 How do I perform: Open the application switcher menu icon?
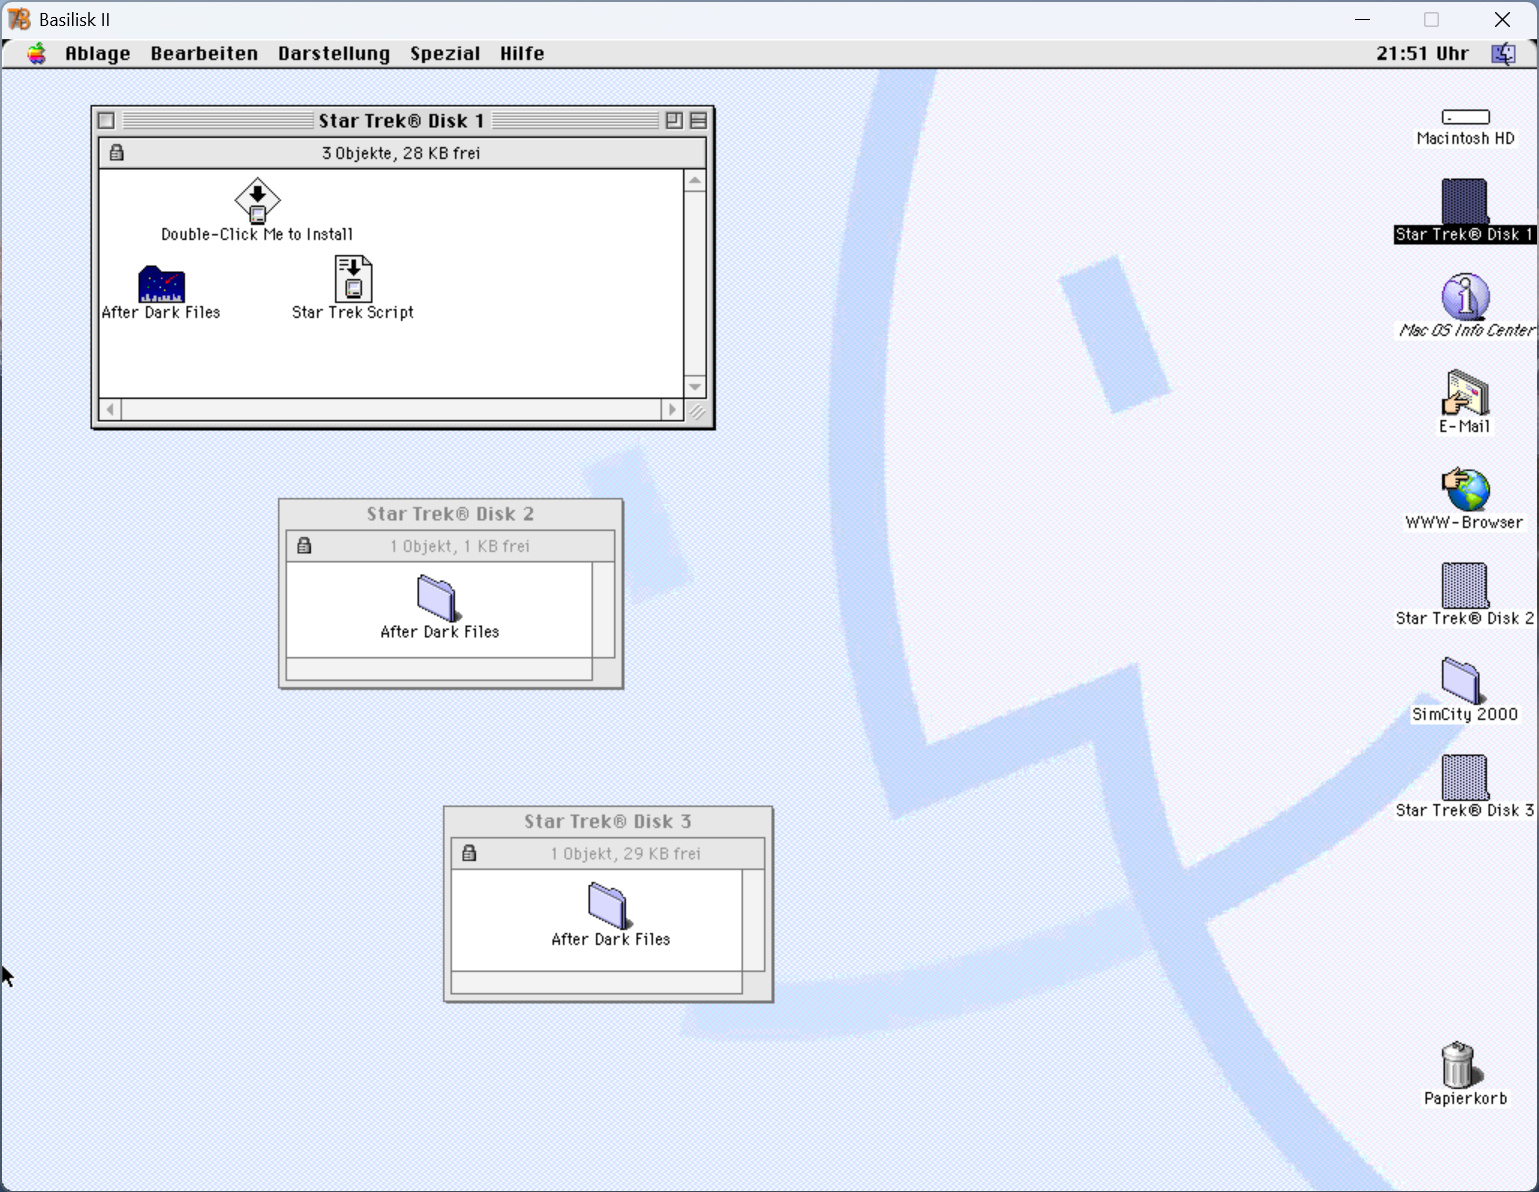[1504, 54]
